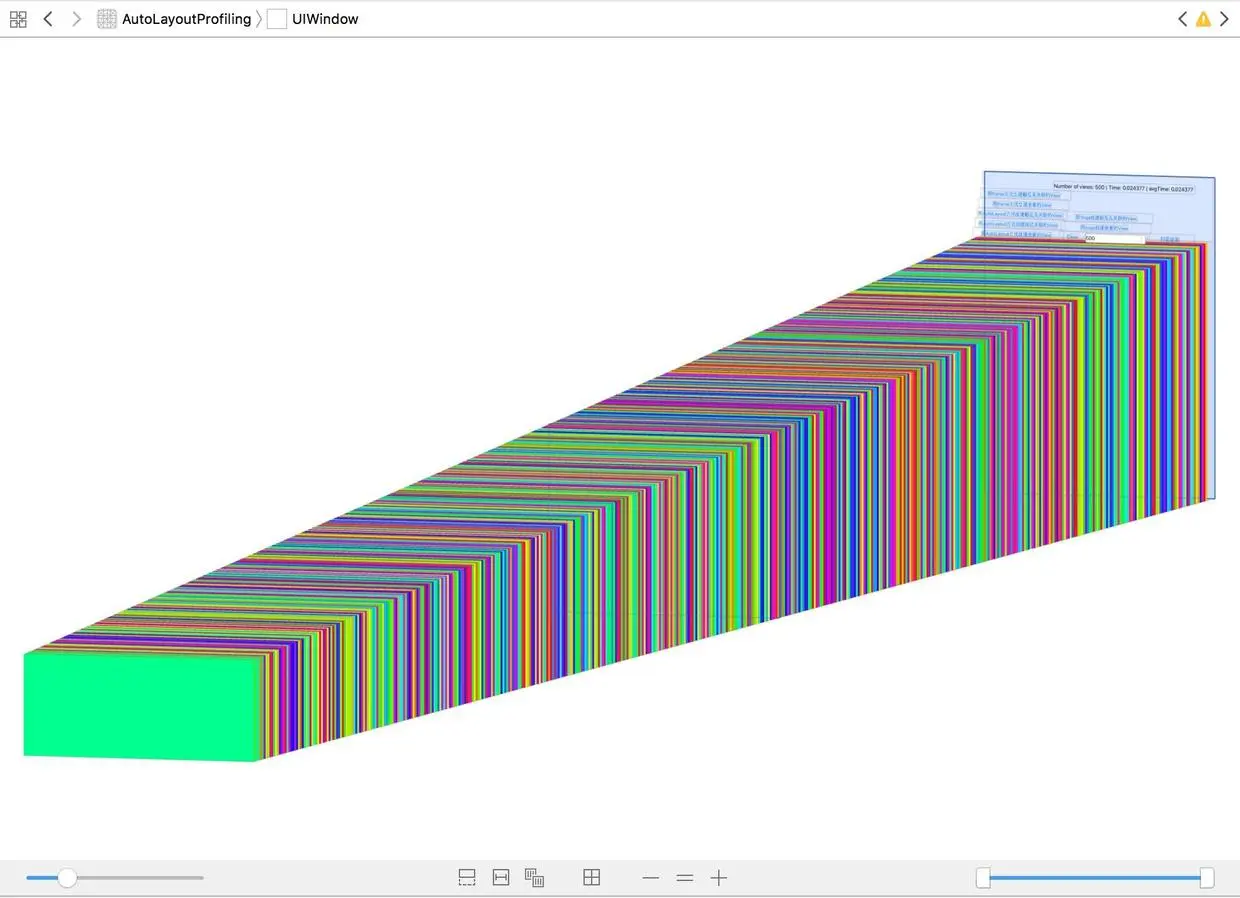Open the adjust view mode menu
The width and height of the screenshot is (1240, 898).
535,878
